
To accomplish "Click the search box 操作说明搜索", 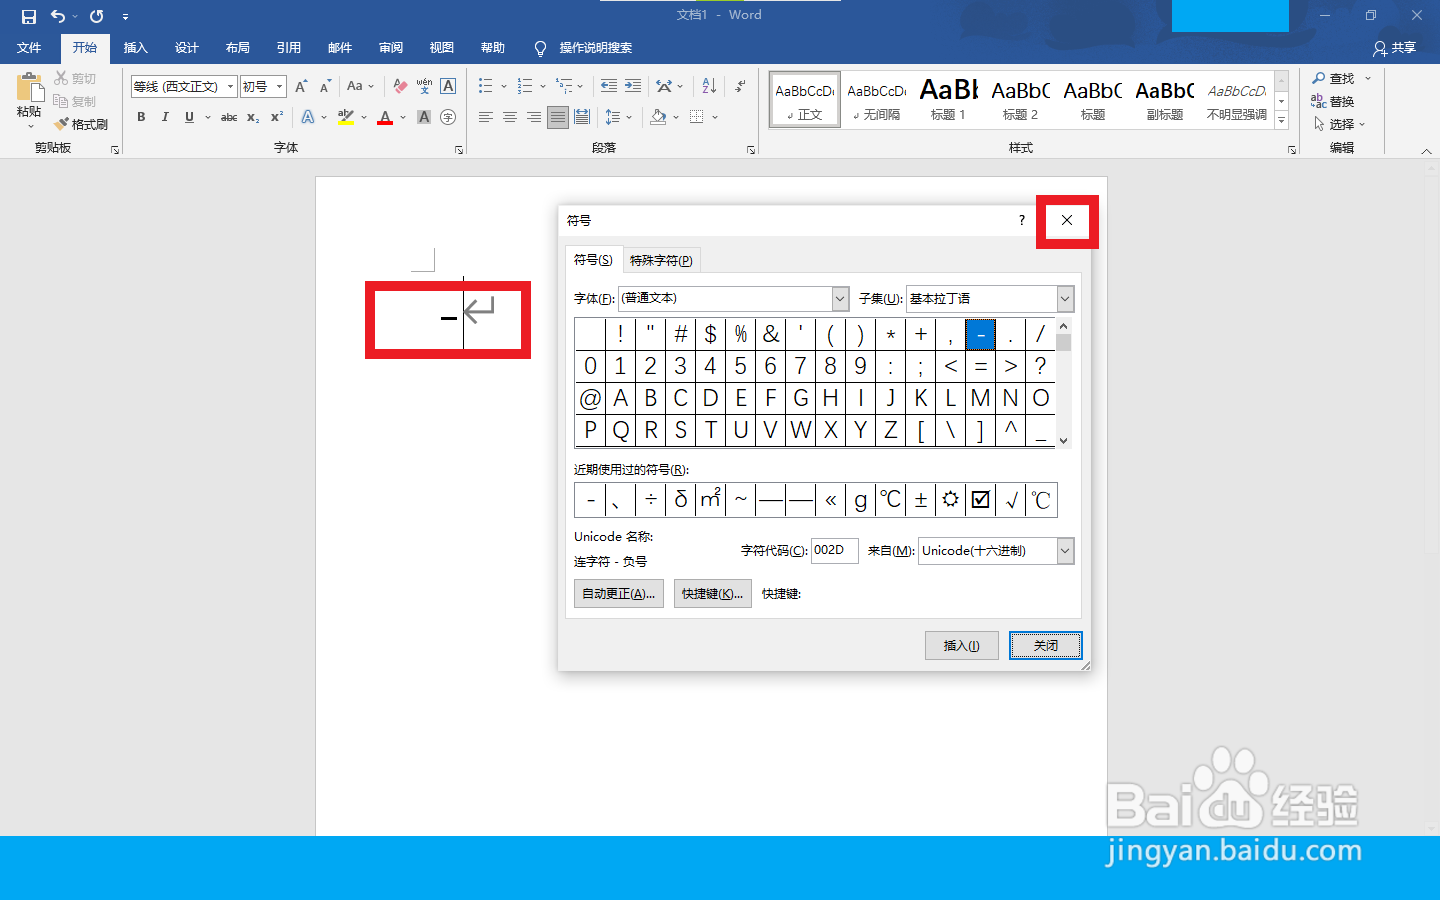I will tap(595, 48).
